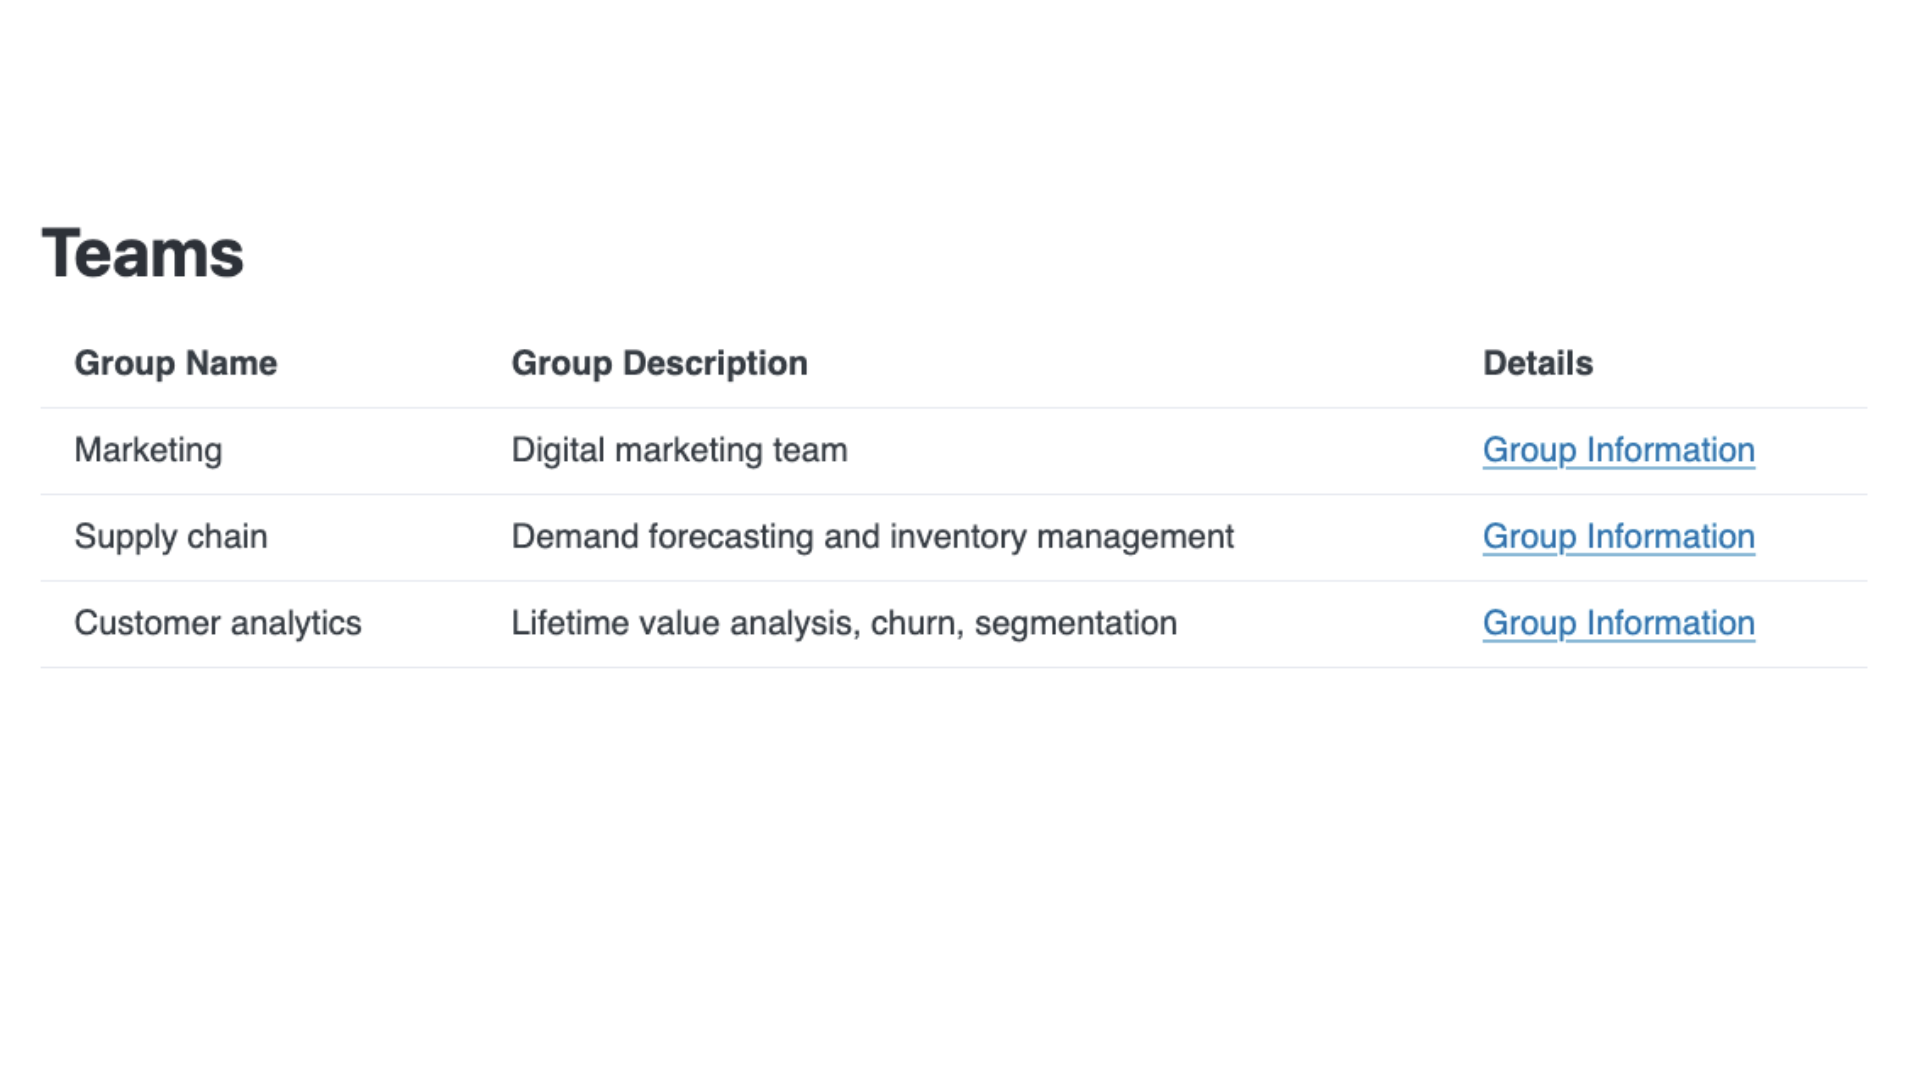Click the word "Digital" in Marketing description

coord(558,450)
